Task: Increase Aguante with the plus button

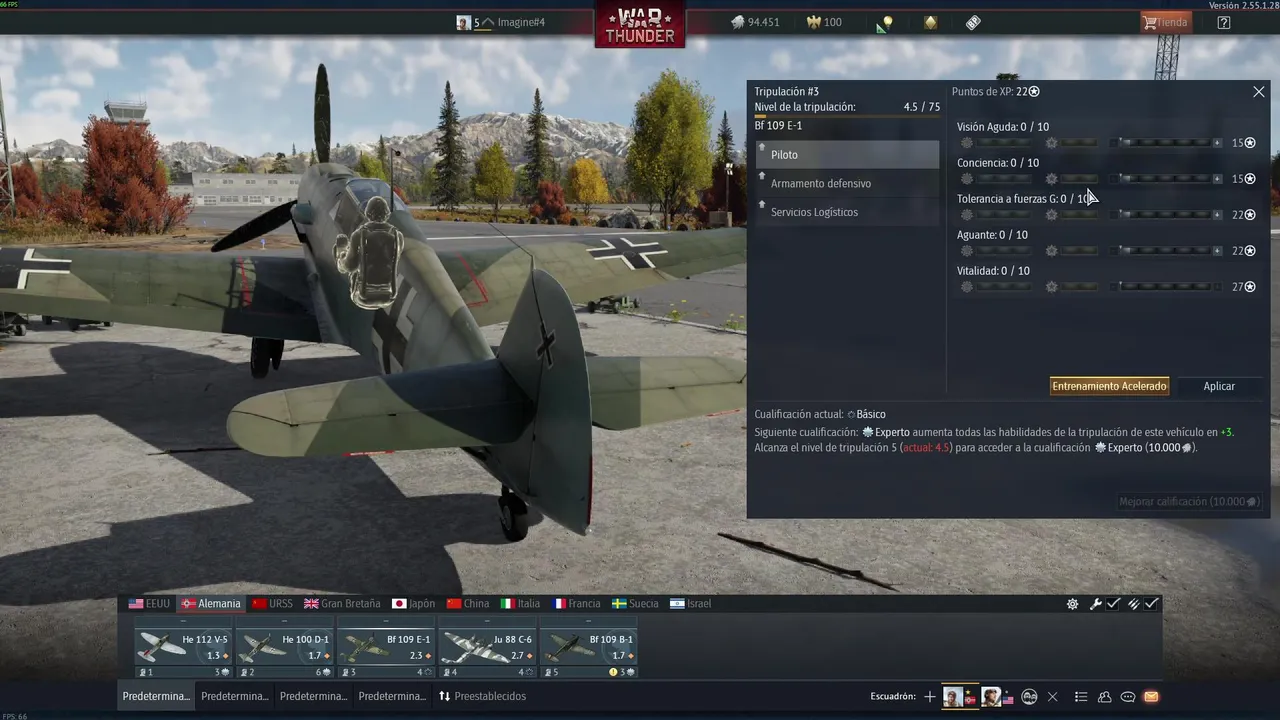Action: 1217,251
